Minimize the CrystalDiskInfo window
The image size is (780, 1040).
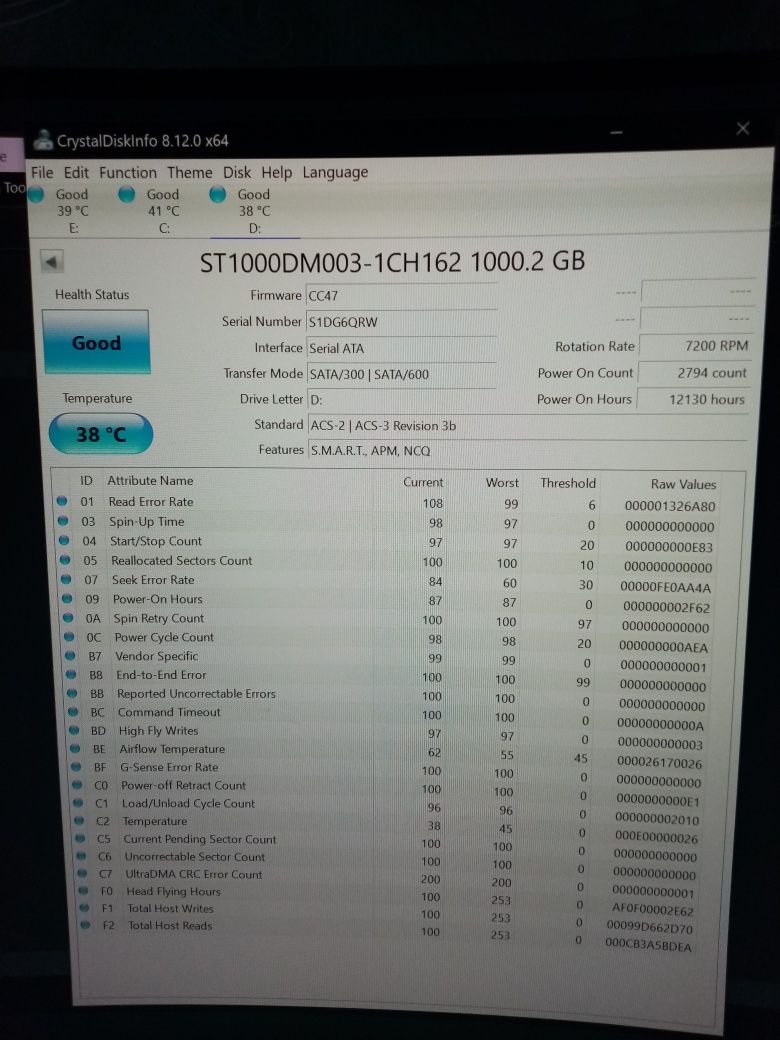click(x=617, y=133)
